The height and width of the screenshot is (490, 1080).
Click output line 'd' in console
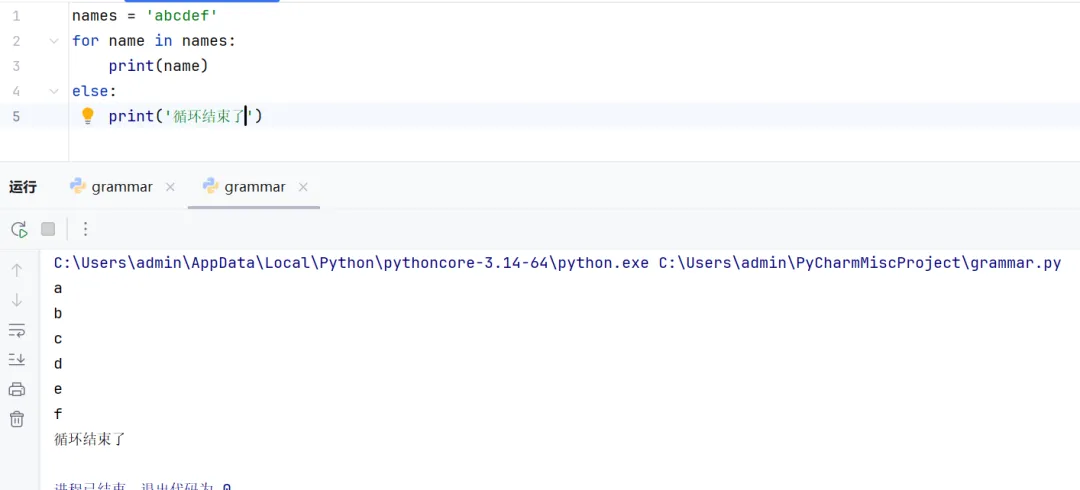pyautogui.click(x=58, y=364)
